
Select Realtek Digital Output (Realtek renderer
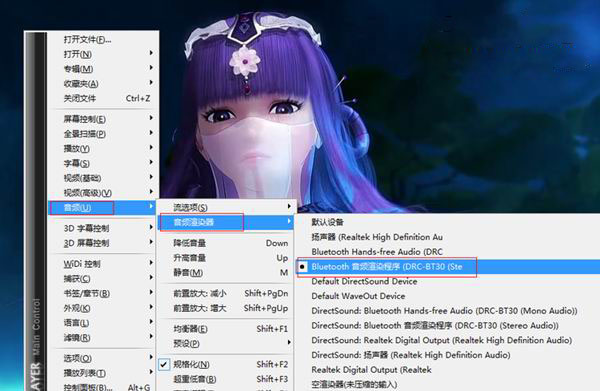[448, 370]
